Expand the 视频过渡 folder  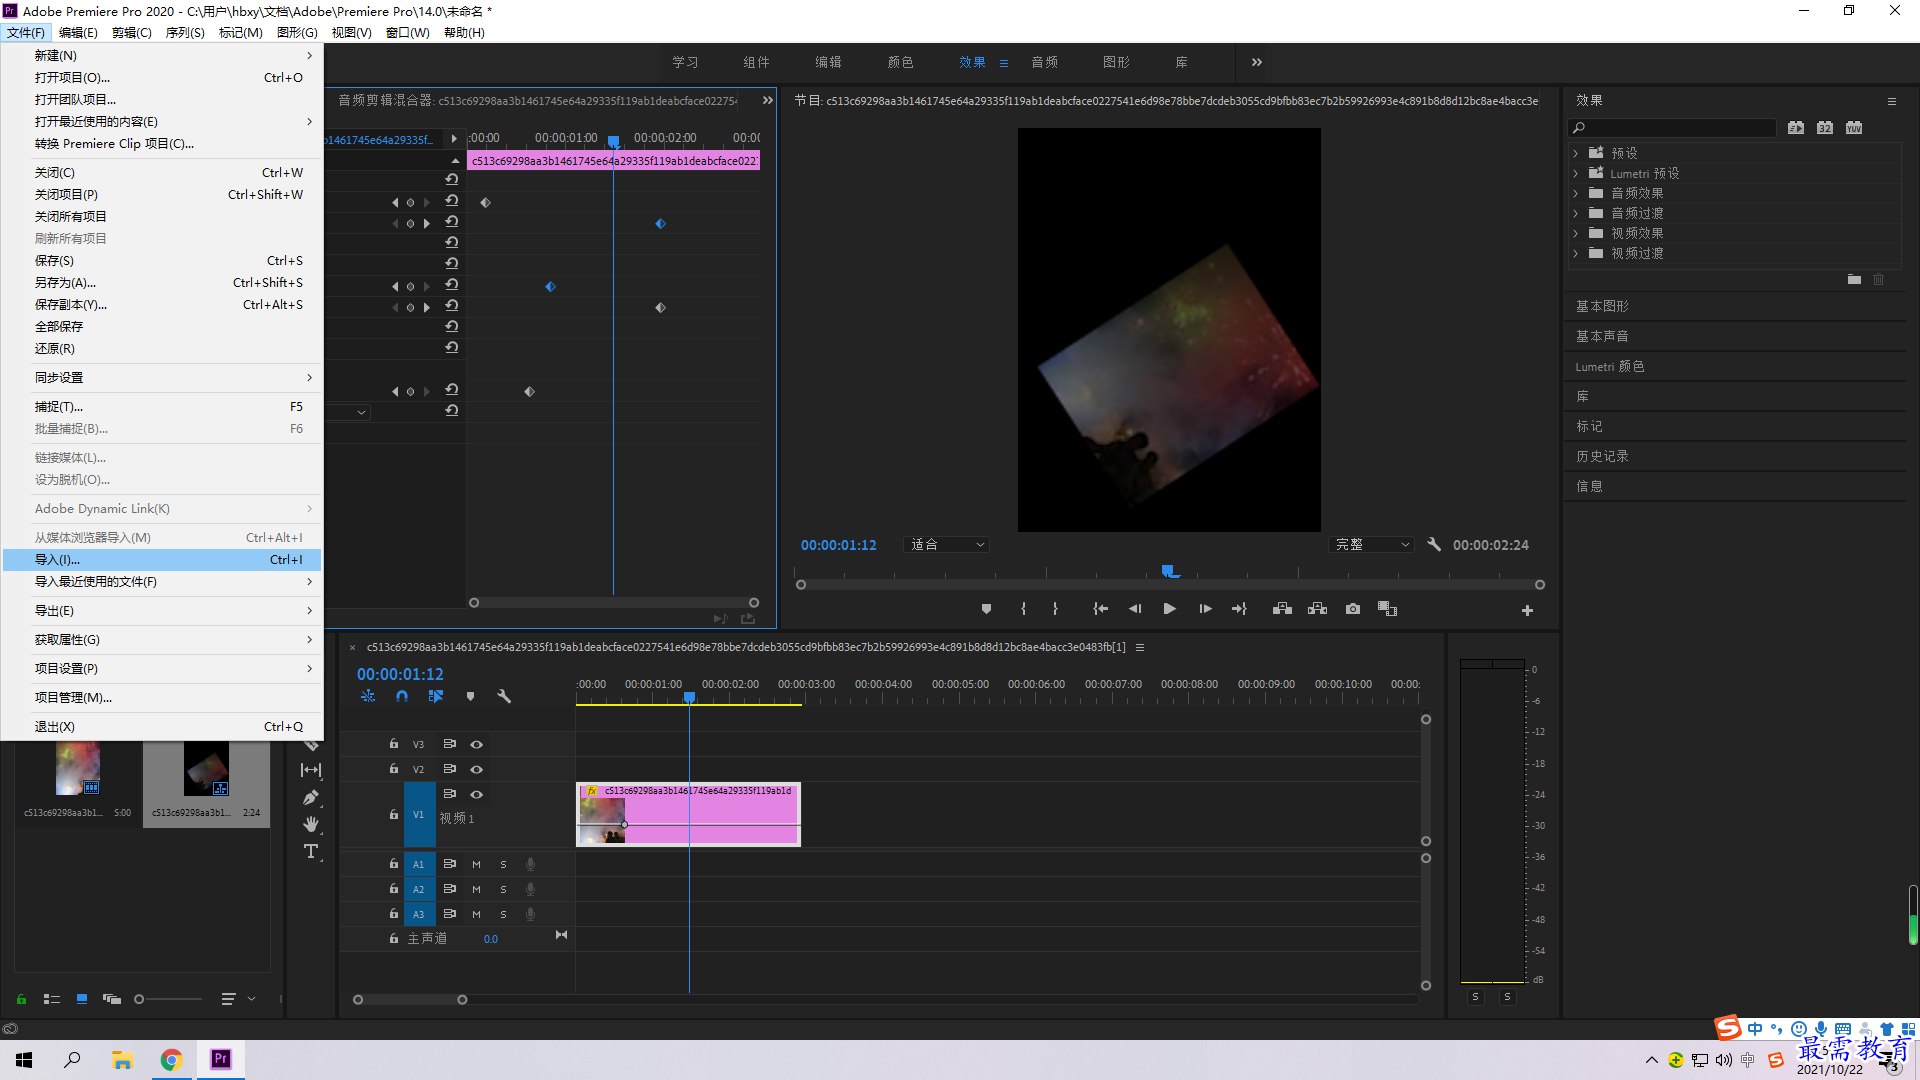coord(1576,253)
